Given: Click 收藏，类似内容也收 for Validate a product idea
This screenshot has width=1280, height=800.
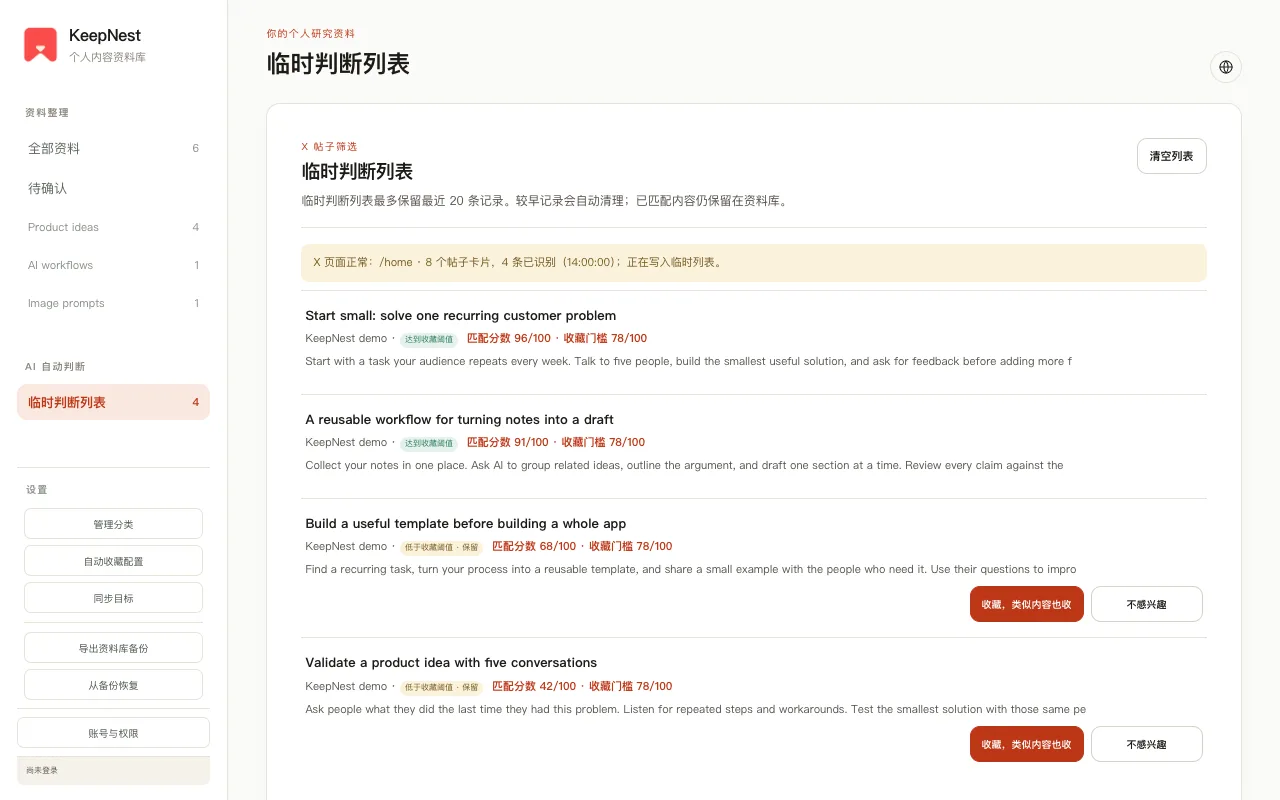Looking at the screenshot, I should 1026,744.
